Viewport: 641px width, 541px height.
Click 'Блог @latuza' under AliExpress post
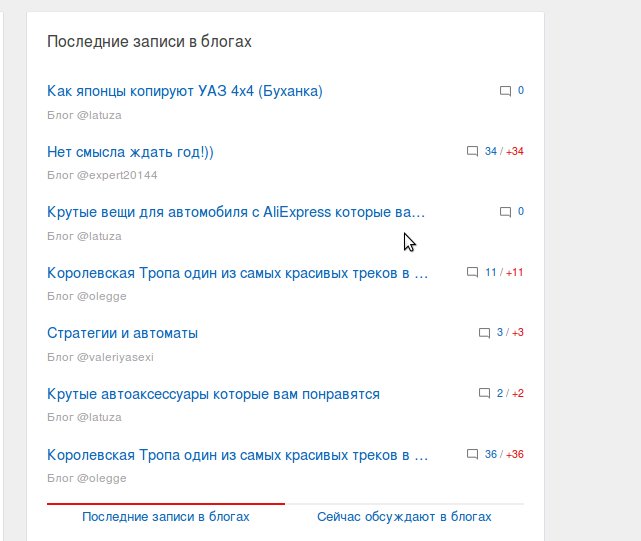click(84, 236)
